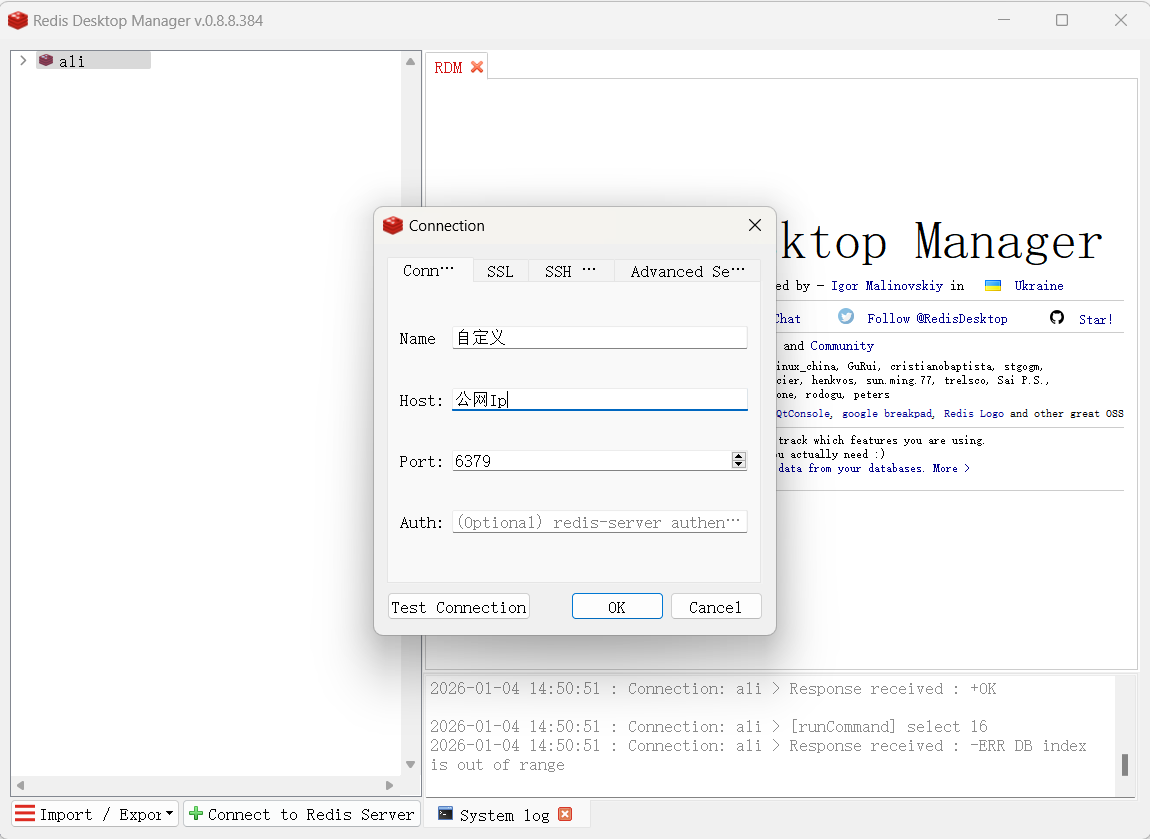Open the SSH tab in Connection dialog
The width and height of the screenshot is (1150, 839).
[x=570, y=271]
